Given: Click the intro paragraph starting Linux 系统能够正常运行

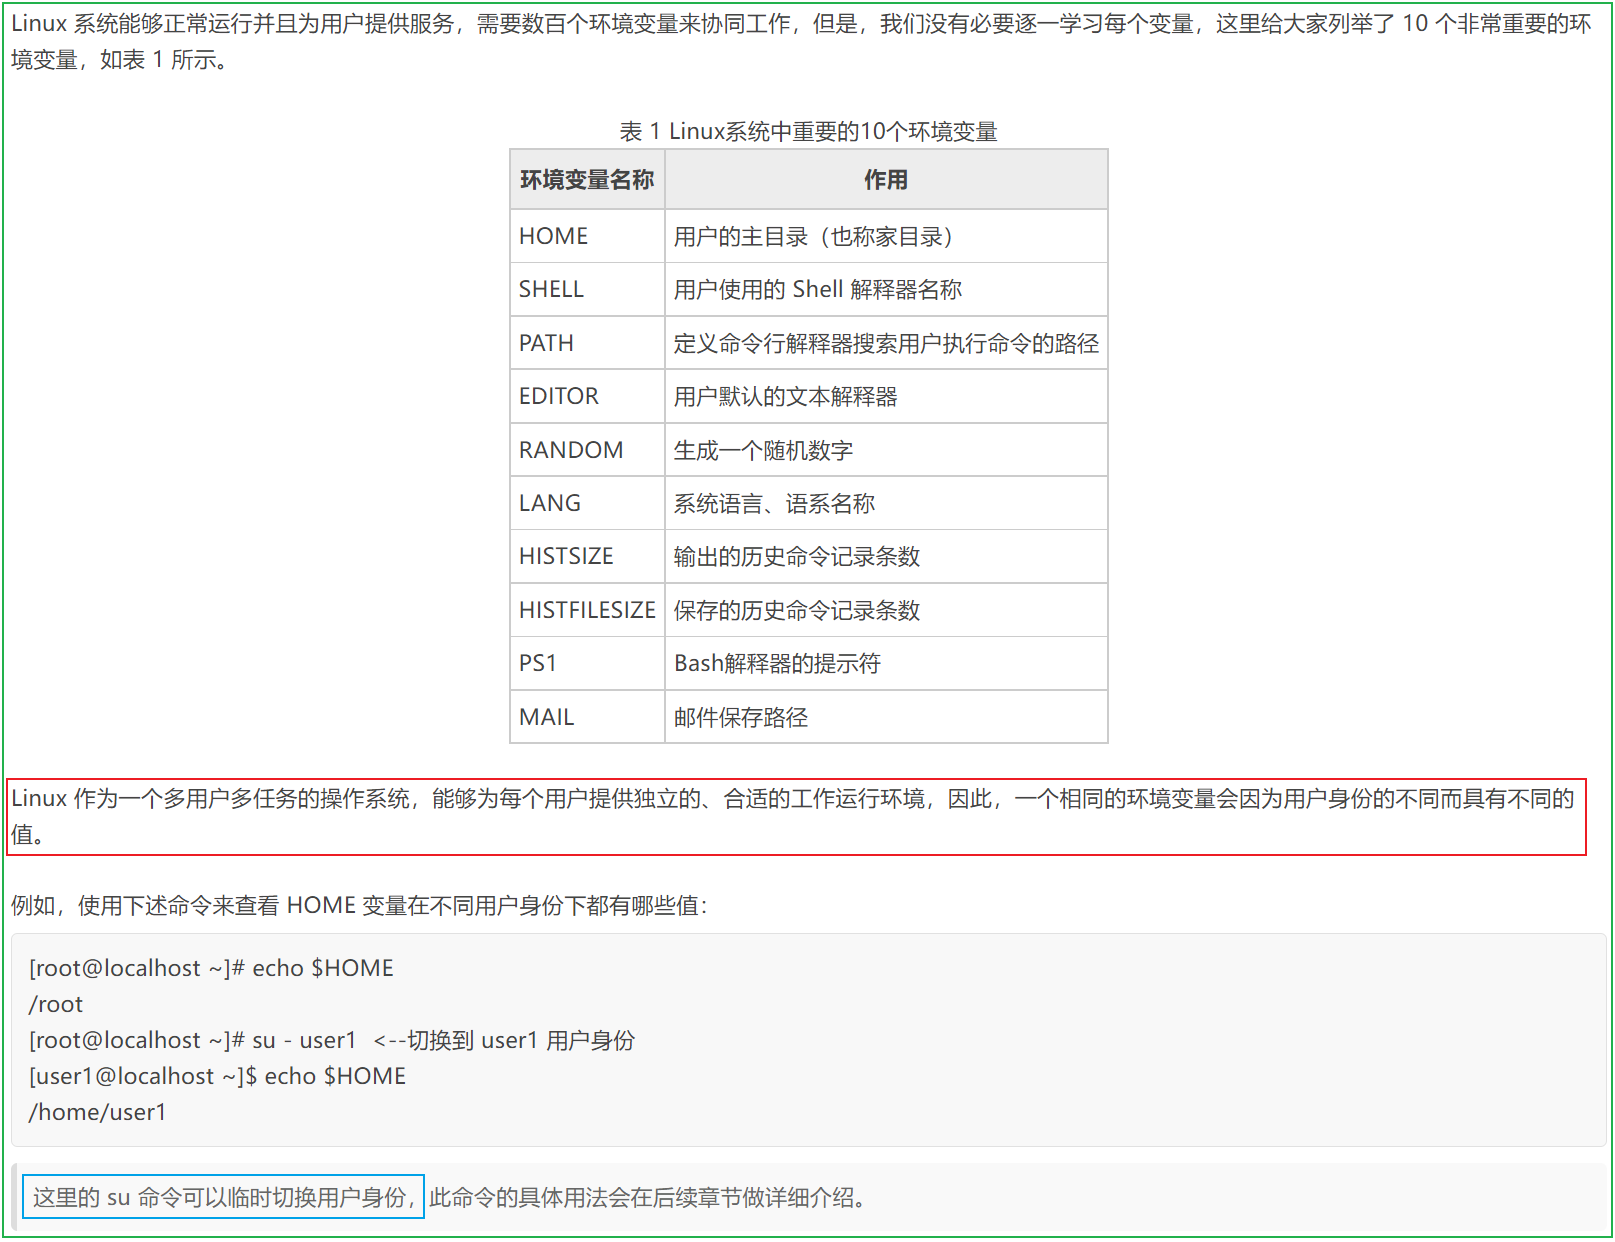Looking at the screenshot, I should click(x=801, y=42).
